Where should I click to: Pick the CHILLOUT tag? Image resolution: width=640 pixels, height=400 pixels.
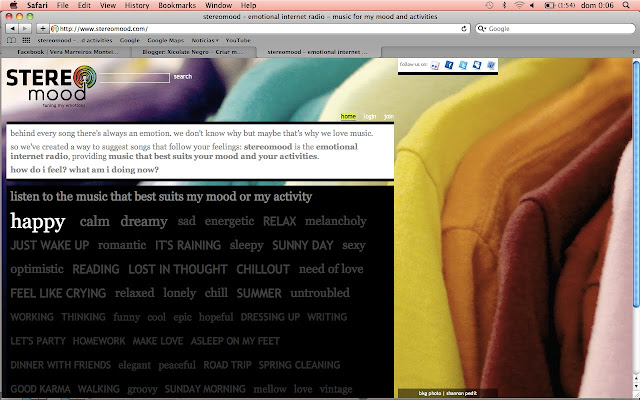pos(263,269)
